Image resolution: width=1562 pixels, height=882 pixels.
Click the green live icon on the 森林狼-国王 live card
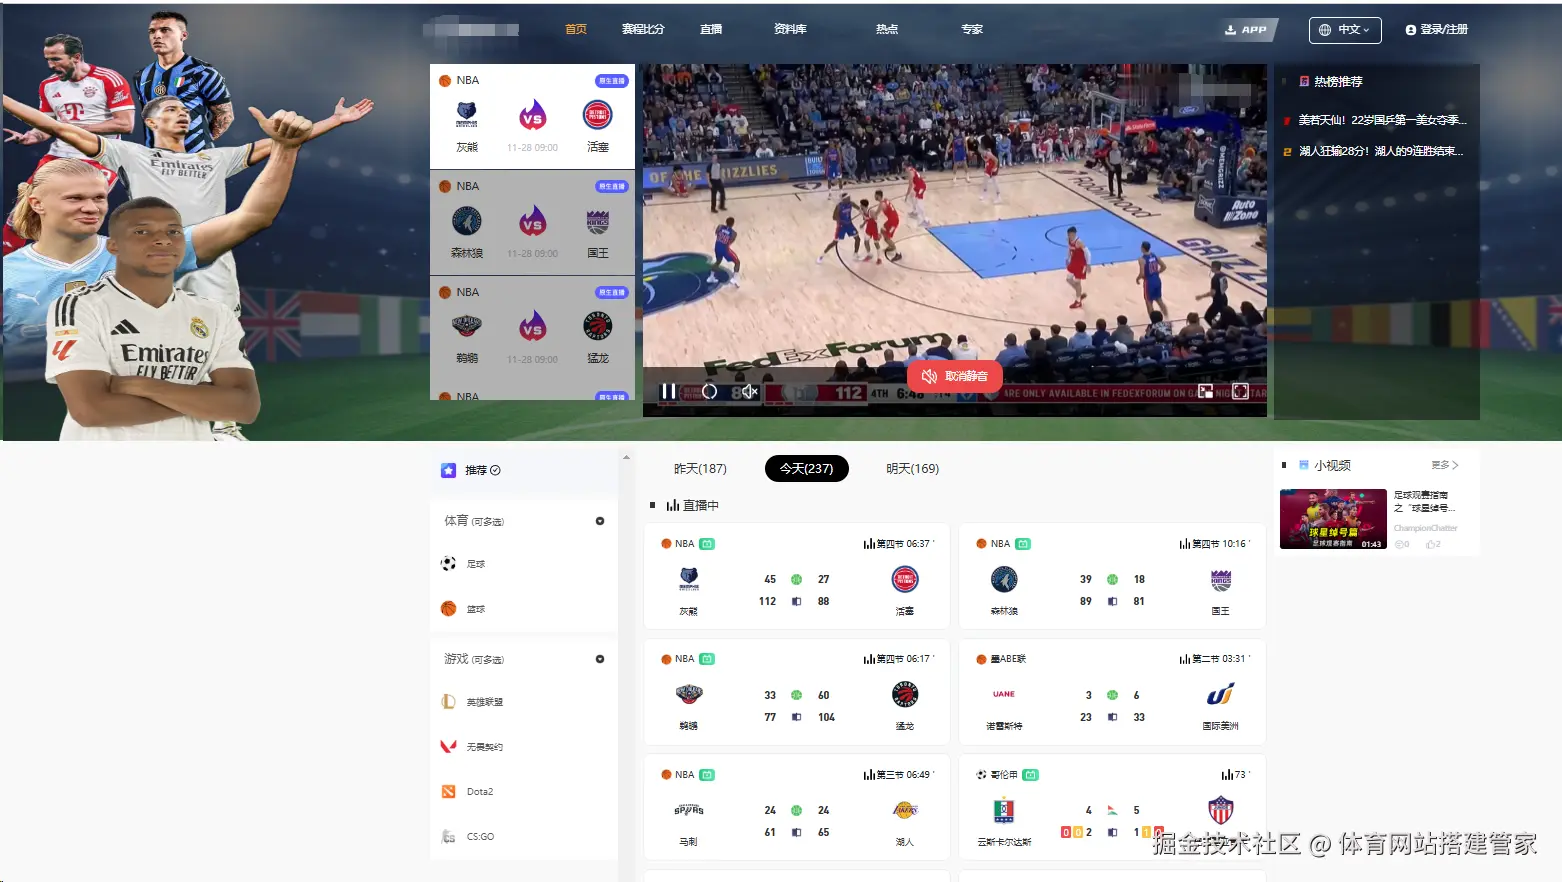click(1023, 544)
